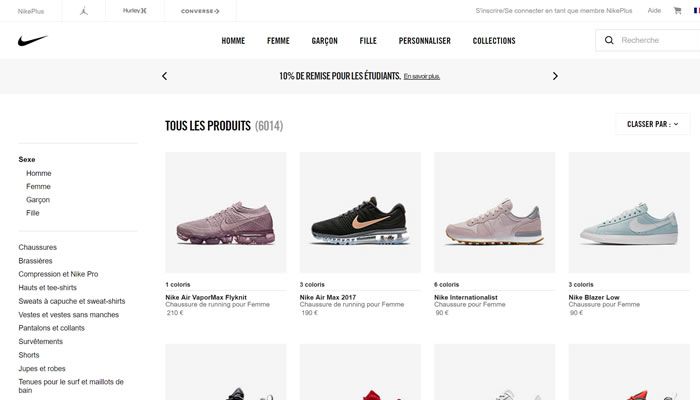Click the search magnifier icon

(x=609, y=40)
